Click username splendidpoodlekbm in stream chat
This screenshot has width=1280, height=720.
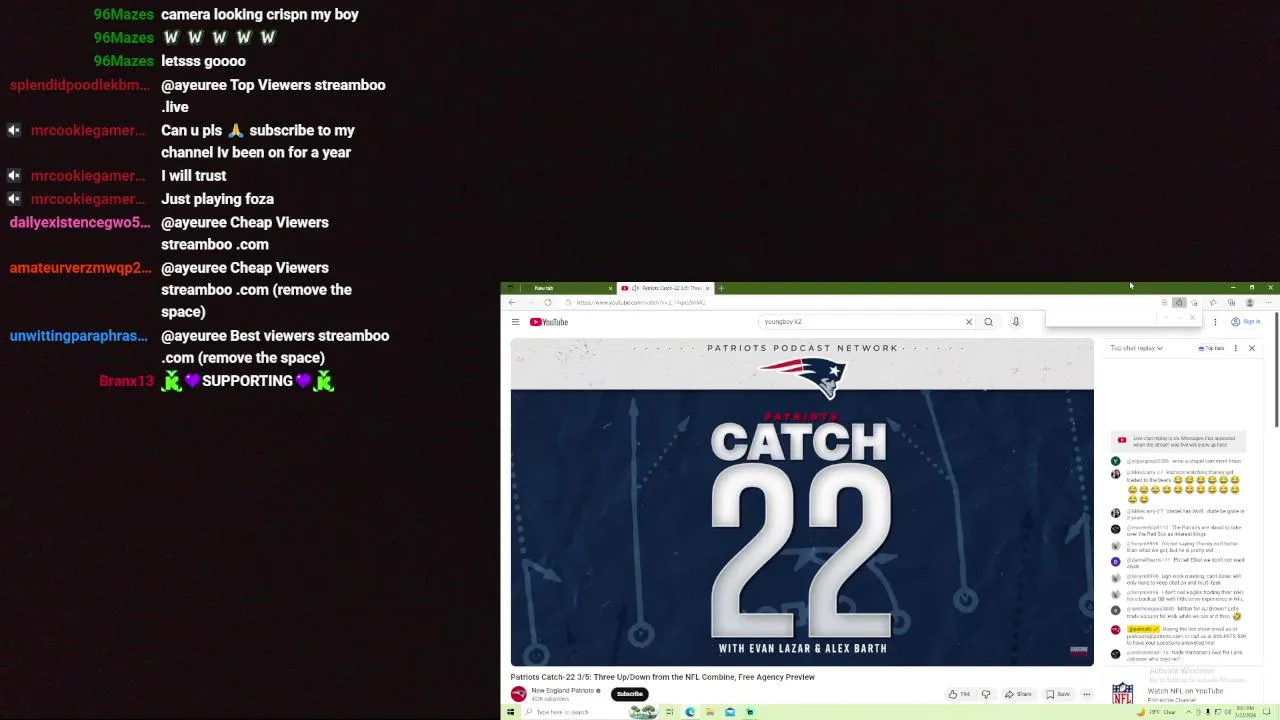tap(80, 85)
